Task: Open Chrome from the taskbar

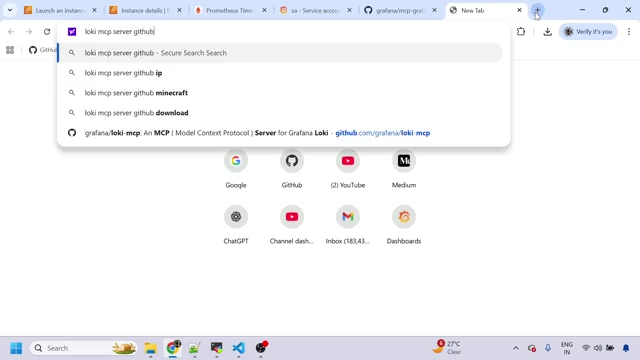Action: [173, 348]
